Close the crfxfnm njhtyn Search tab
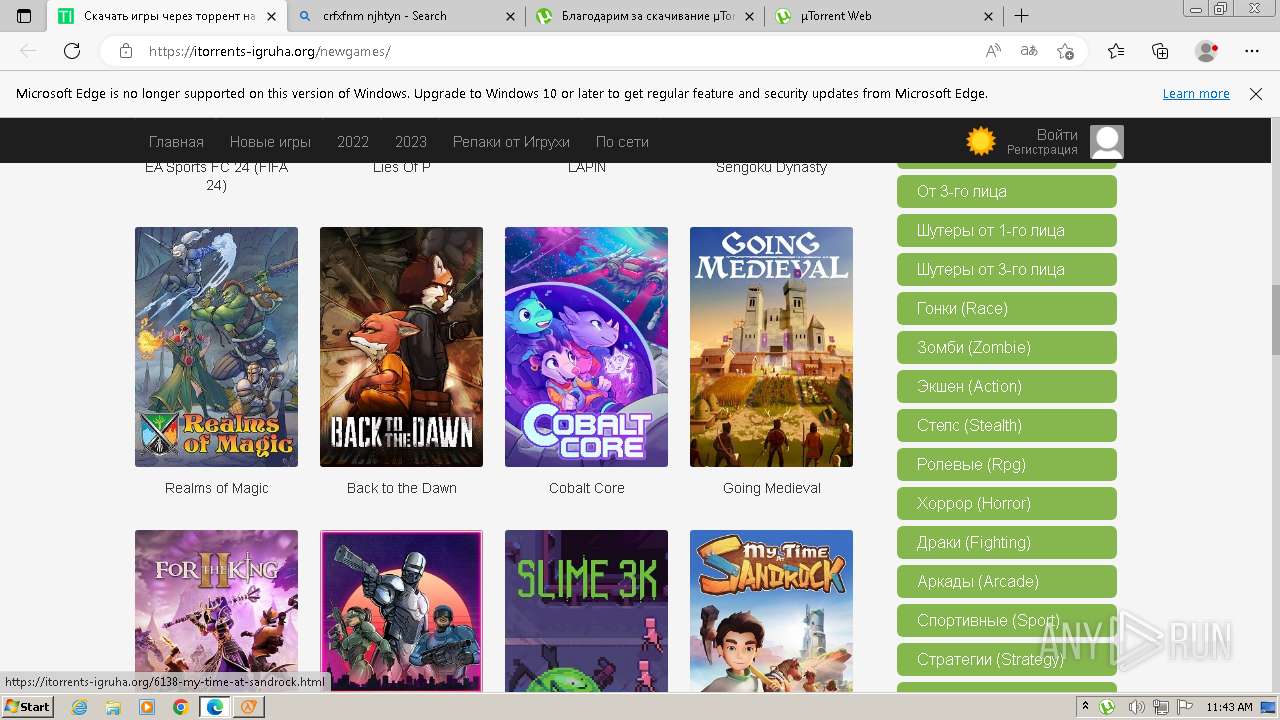This screenshot has width=1280, height=720. 510,16
